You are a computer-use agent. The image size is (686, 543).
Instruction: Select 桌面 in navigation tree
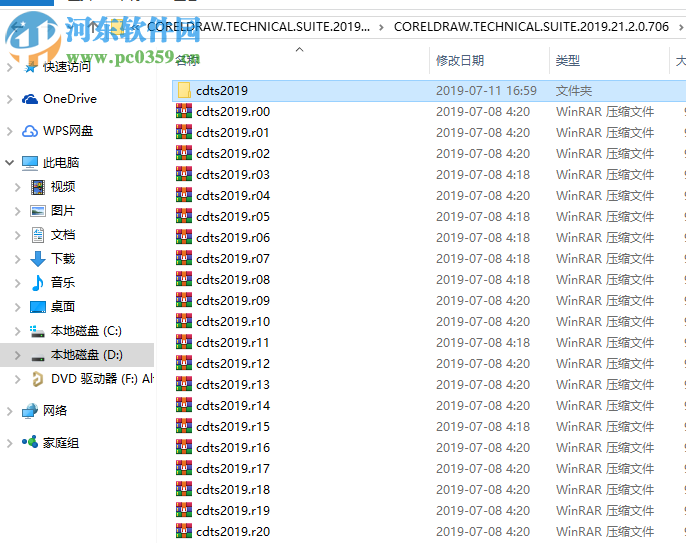point(63,306)
